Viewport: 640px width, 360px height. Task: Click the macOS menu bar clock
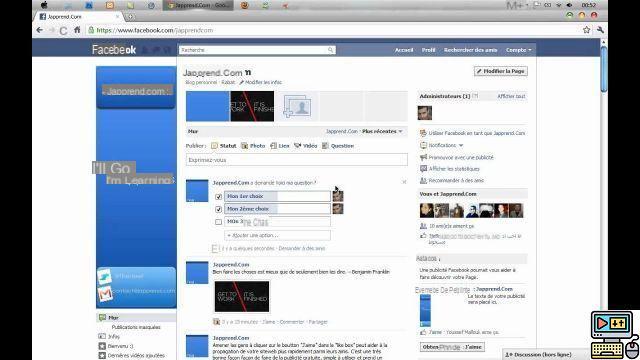click(588, 5)
